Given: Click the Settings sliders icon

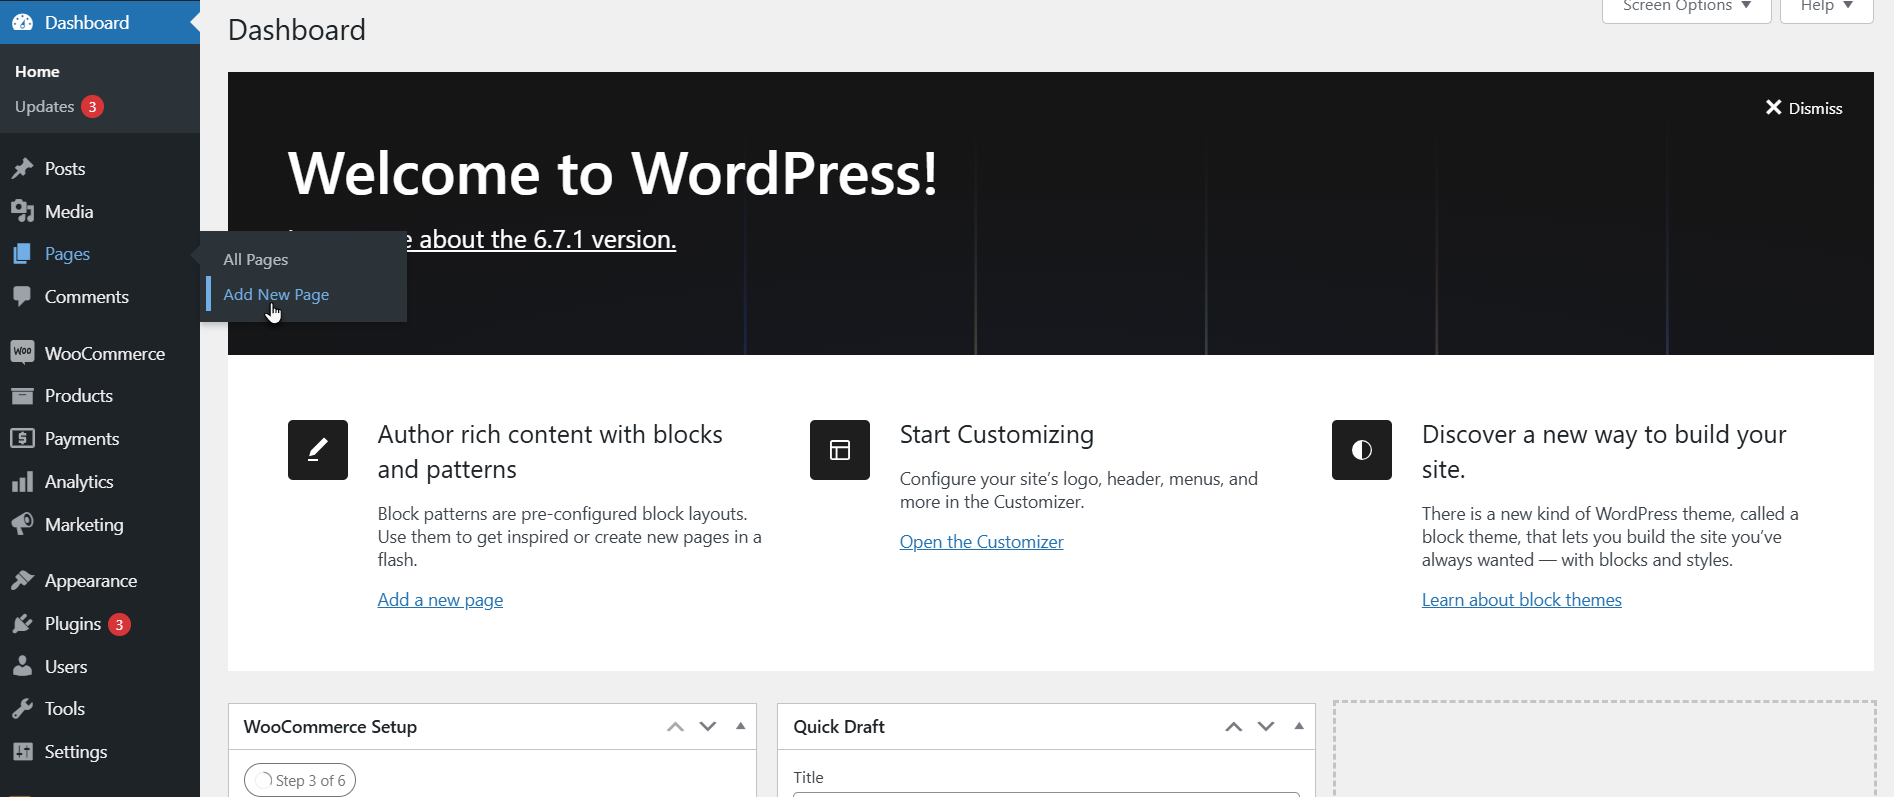Looking at the screenshot, I should pyautogui.click(x=22, y=752).
